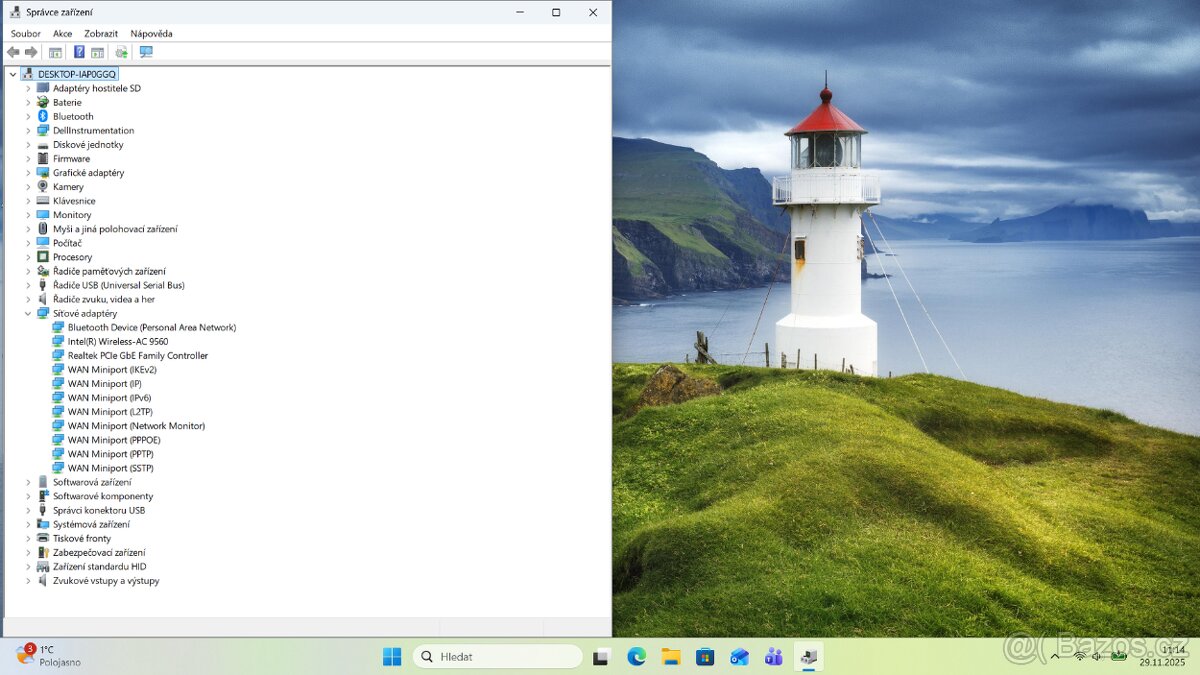
Task: Click the Hledat taskbar search box
Action: (x=497, y=657)
